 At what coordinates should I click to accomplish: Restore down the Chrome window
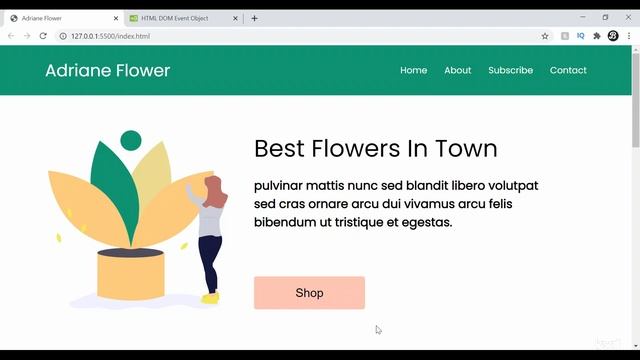pos(605,17)
